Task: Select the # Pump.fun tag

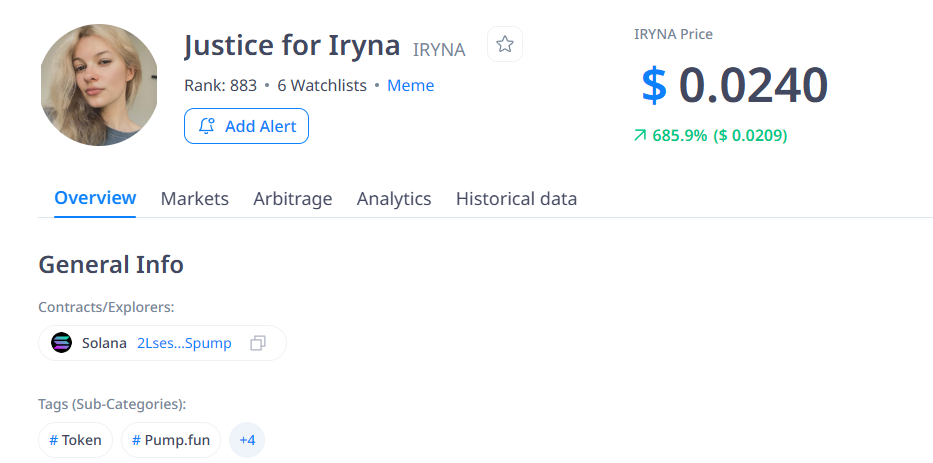Action: click(x=171, y=440)
